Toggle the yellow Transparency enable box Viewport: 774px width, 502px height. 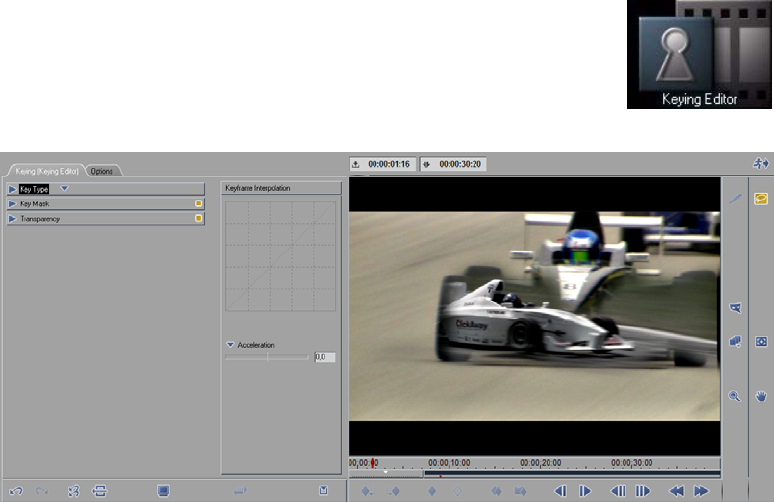coord(198,218)
